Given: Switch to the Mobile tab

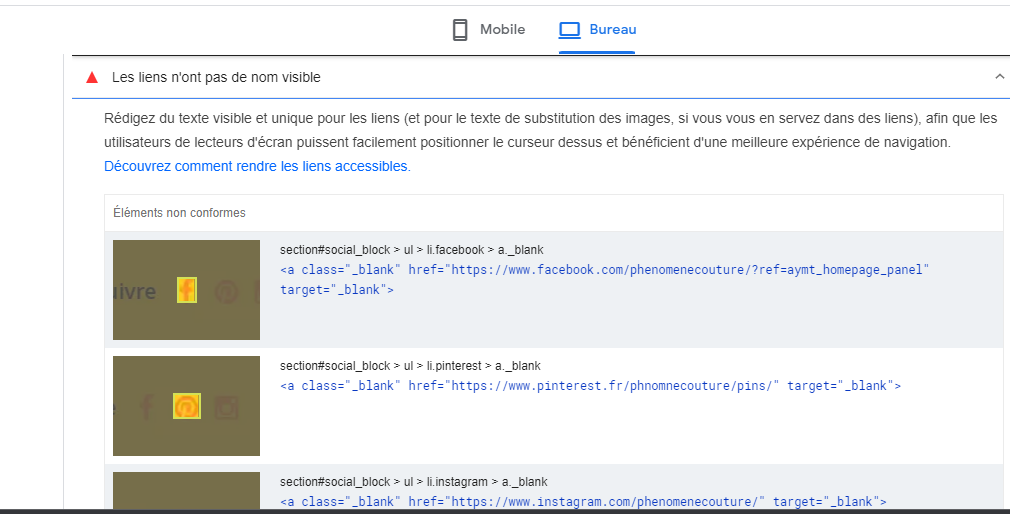Looking at the screenshot, I should pyautogui.click(x=488, y=30).
